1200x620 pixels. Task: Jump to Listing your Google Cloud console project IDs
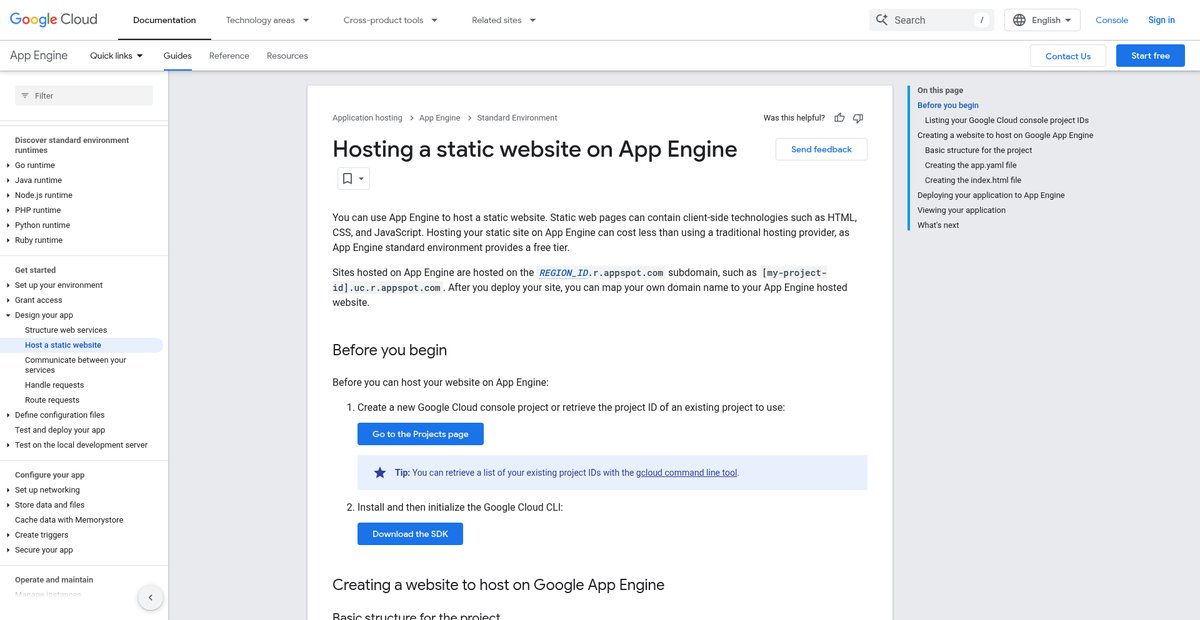pos(1007,120)
